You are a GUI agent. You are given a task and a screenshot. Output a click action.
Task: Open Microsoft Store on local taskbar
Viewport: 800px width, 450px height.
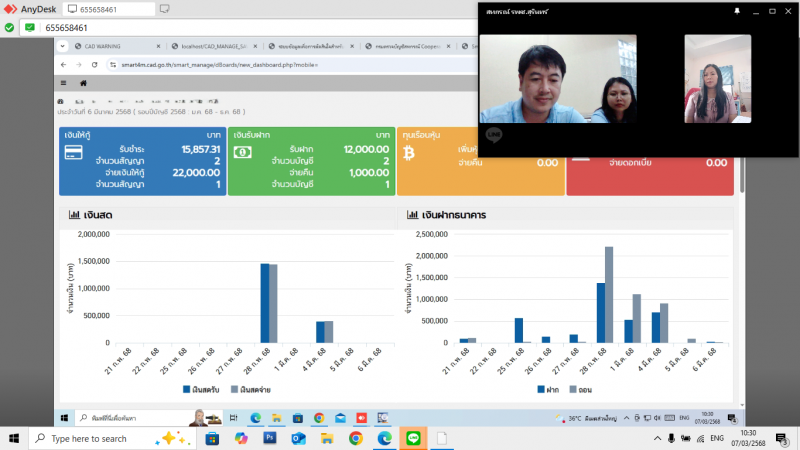click(x=212, y=439)
